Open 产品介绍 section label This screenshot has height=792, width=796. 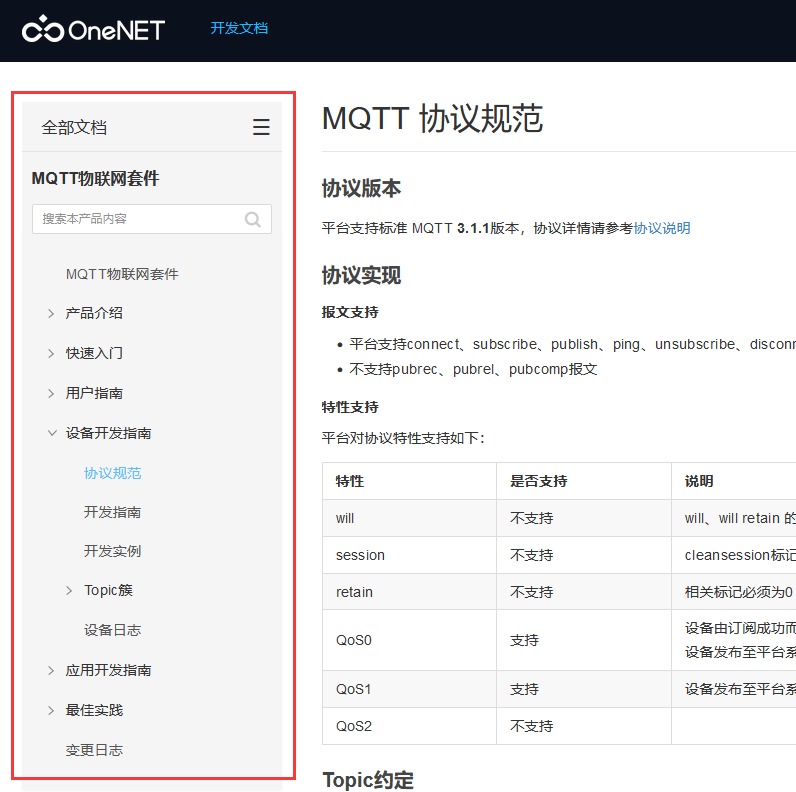tap(94, 313)
